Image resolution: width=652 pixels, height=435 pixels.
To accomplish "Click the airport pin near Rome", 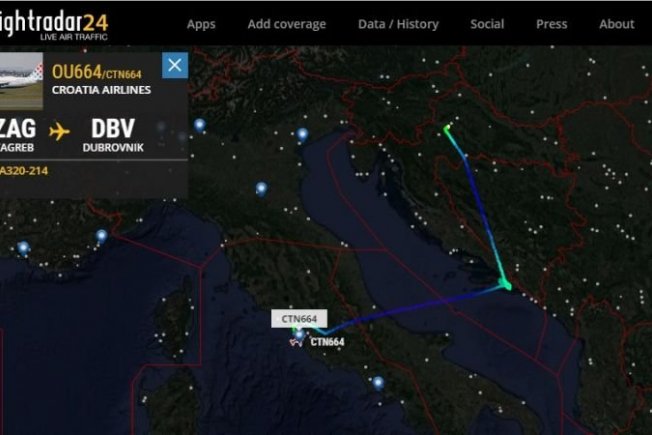I will coord(299,334).
